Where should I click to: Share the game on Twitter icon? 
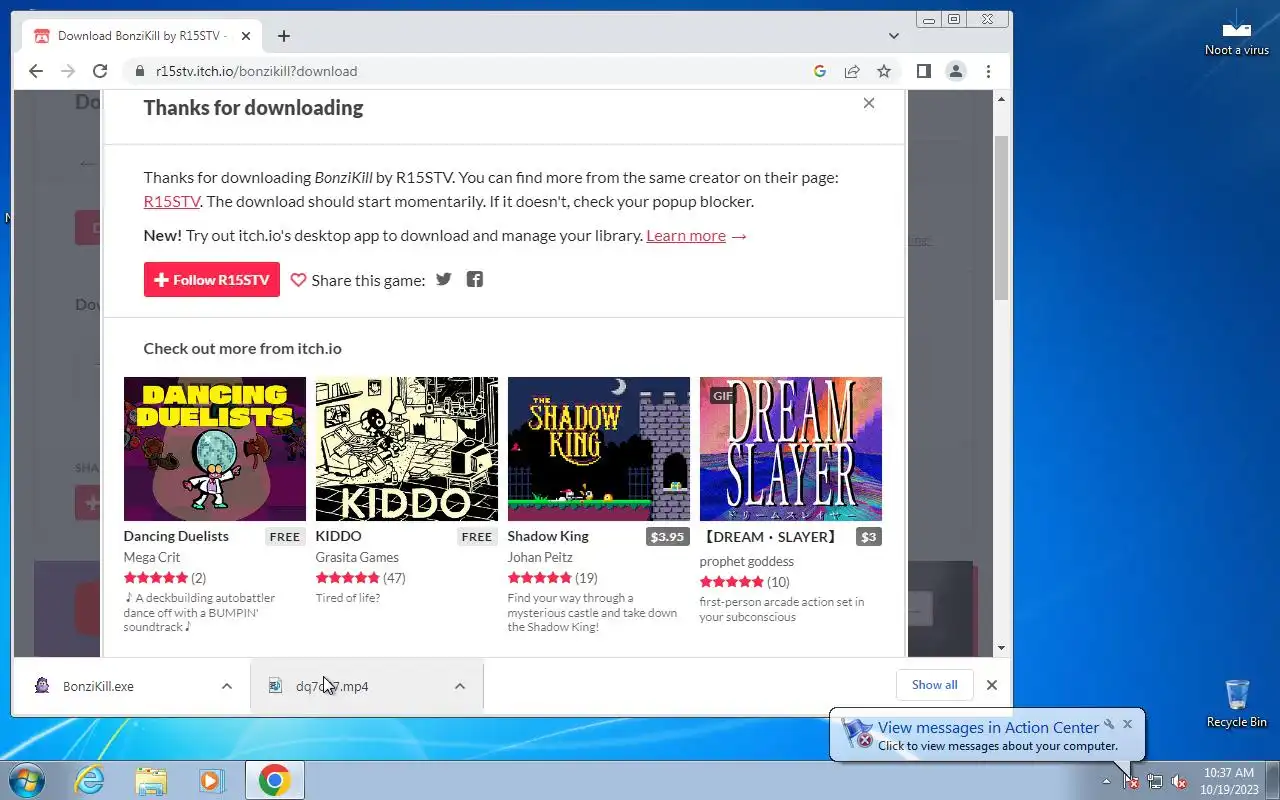click(x=444, y=279)
